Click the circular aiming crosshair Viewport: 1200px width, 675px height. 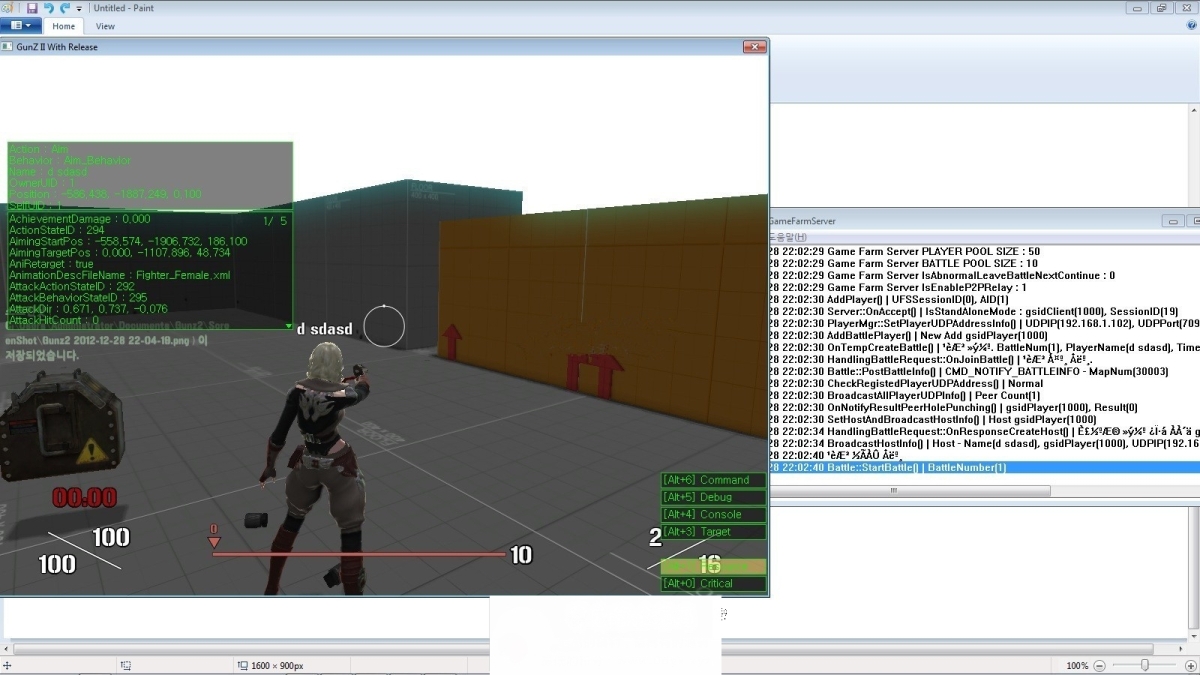[x=384, y=325]
